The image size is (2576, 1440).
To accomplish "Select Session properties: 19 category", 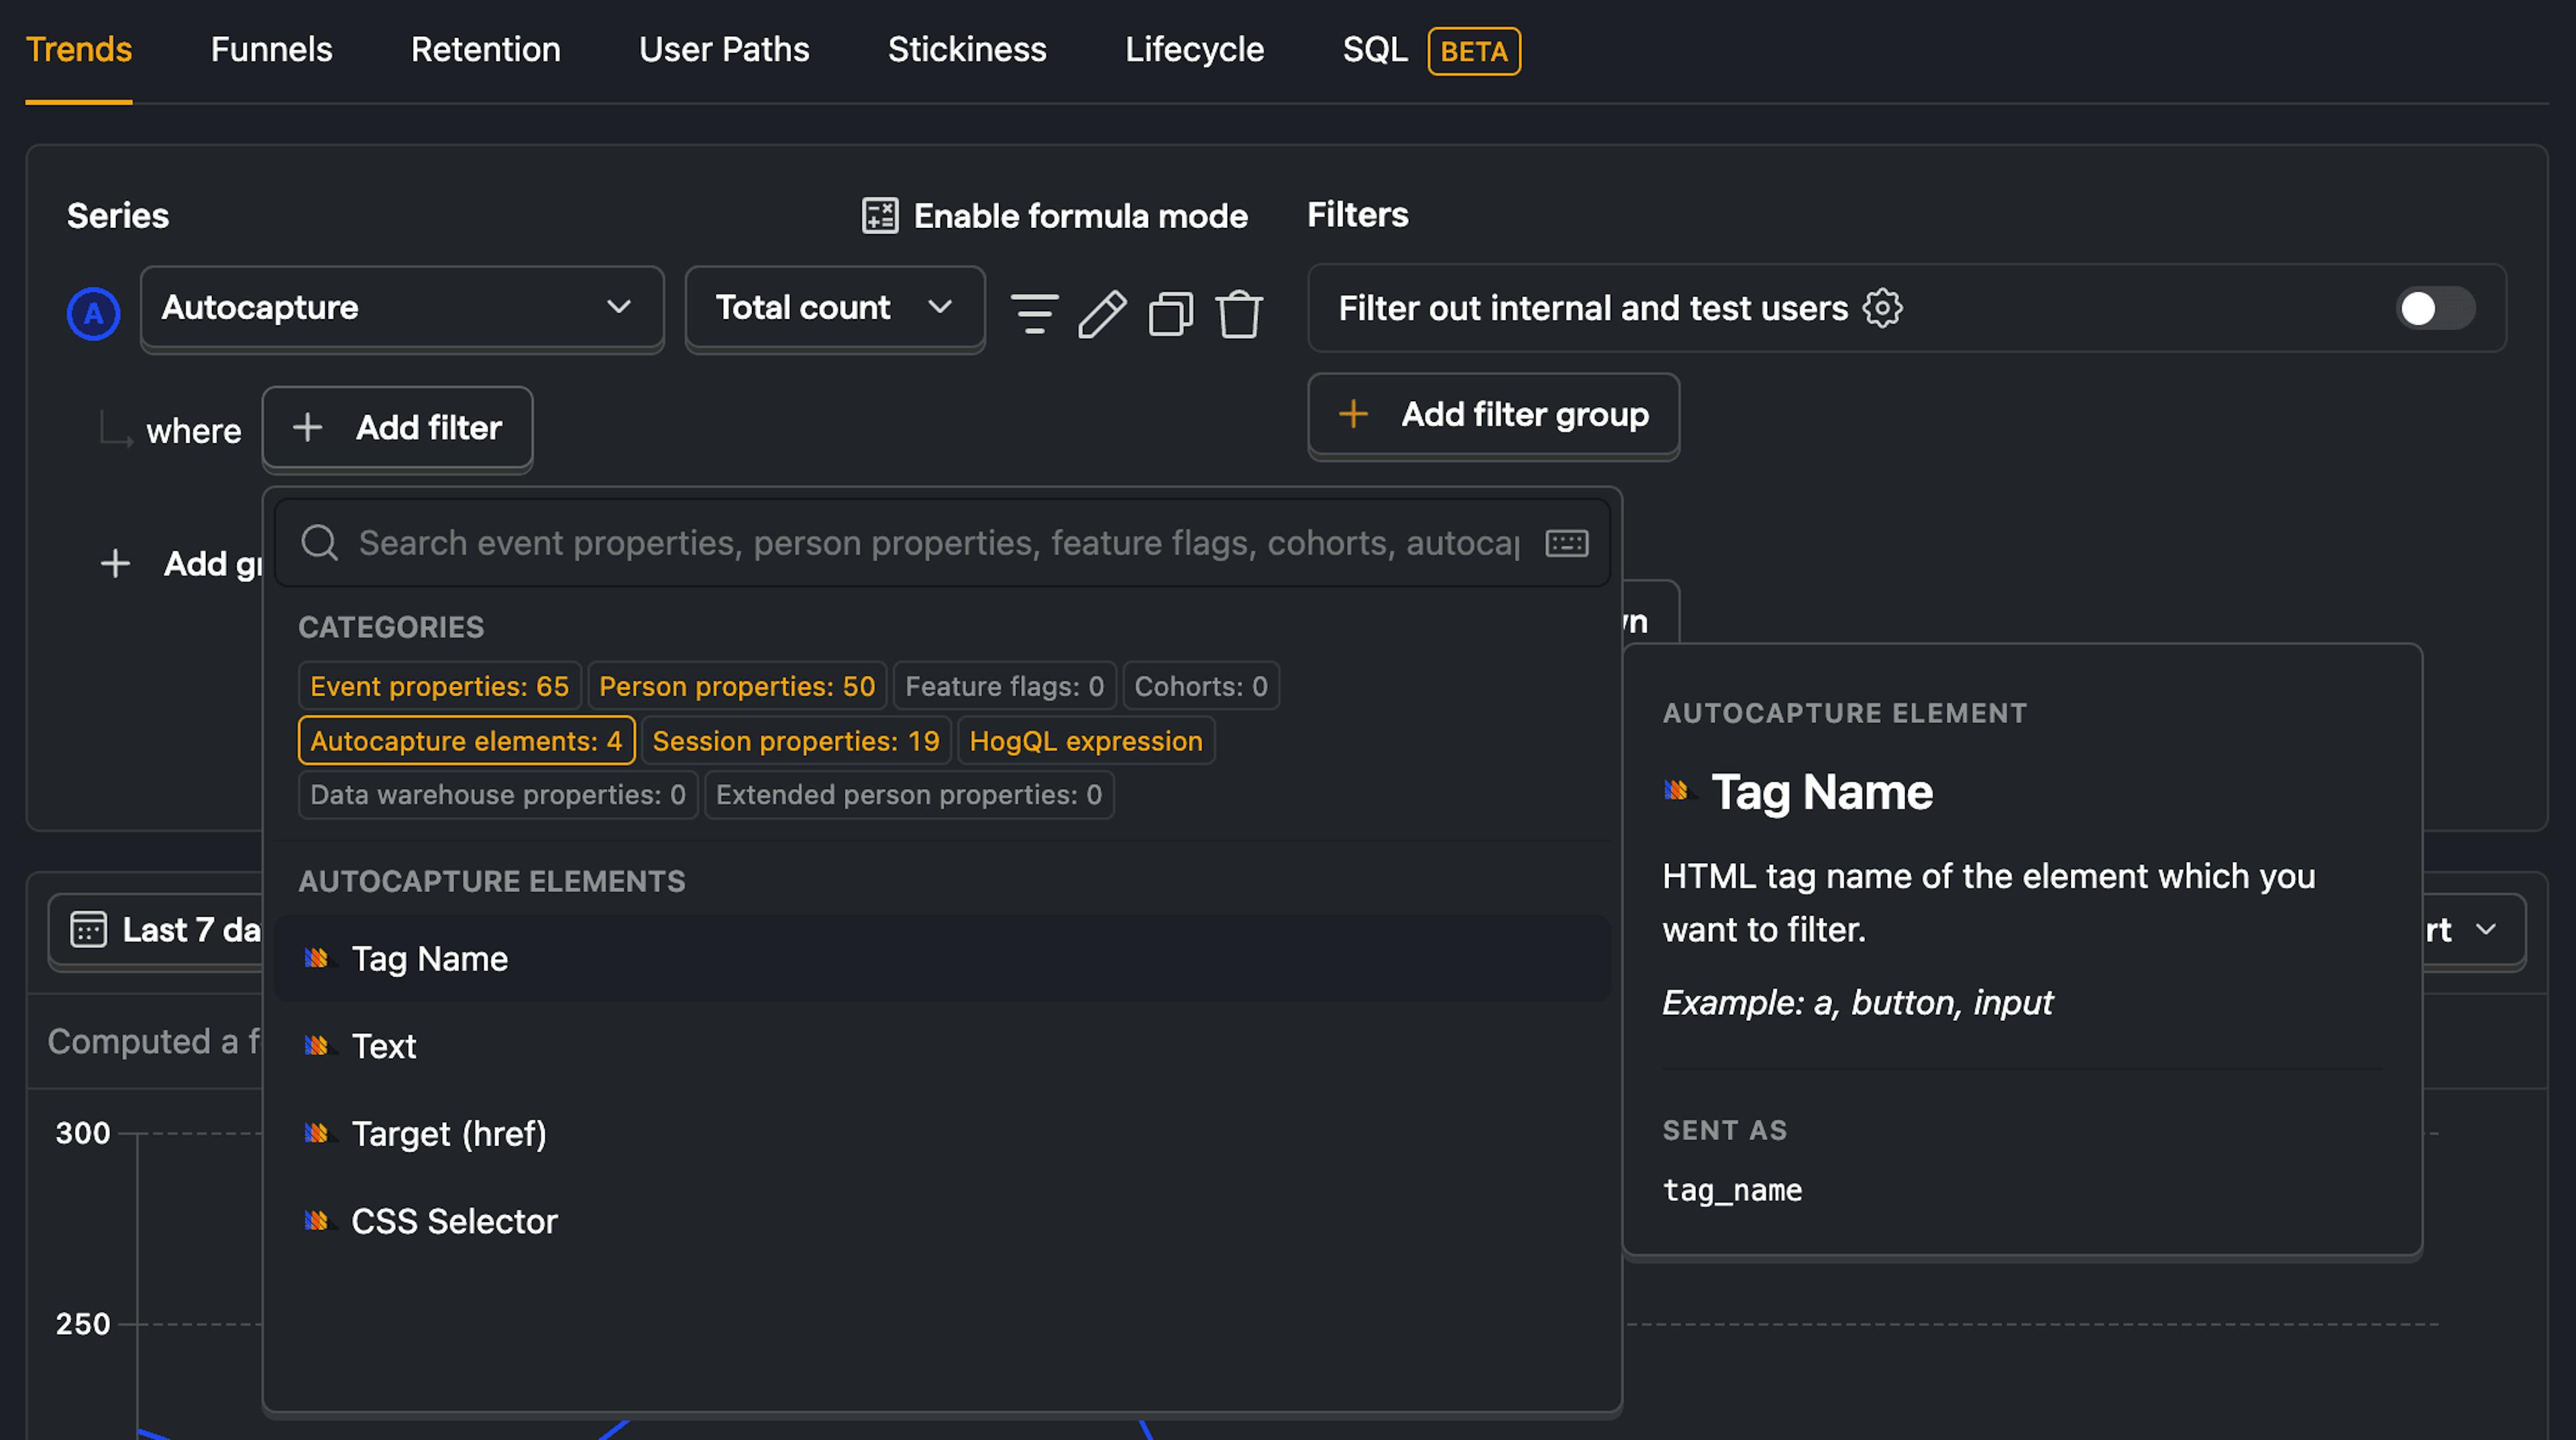I will click(x=796, y=741).
